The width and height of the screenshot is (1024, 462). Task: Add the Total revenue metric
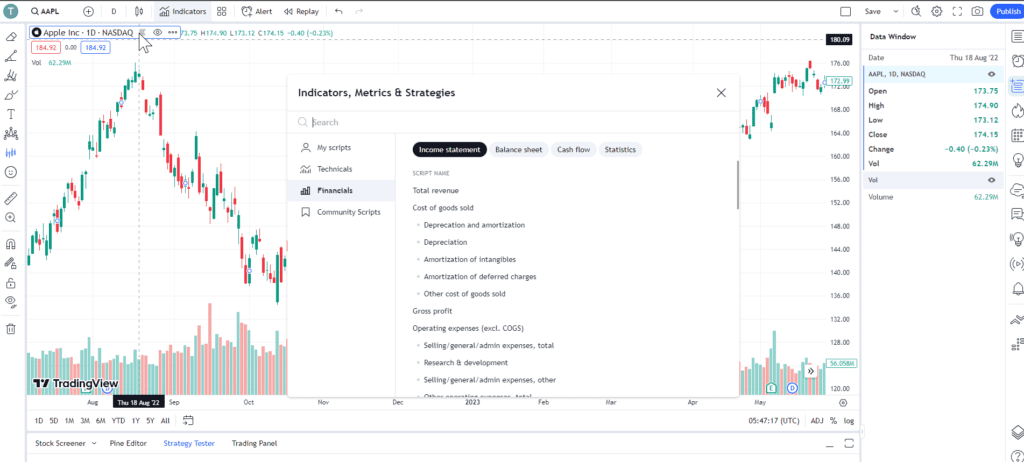point(436,191)
